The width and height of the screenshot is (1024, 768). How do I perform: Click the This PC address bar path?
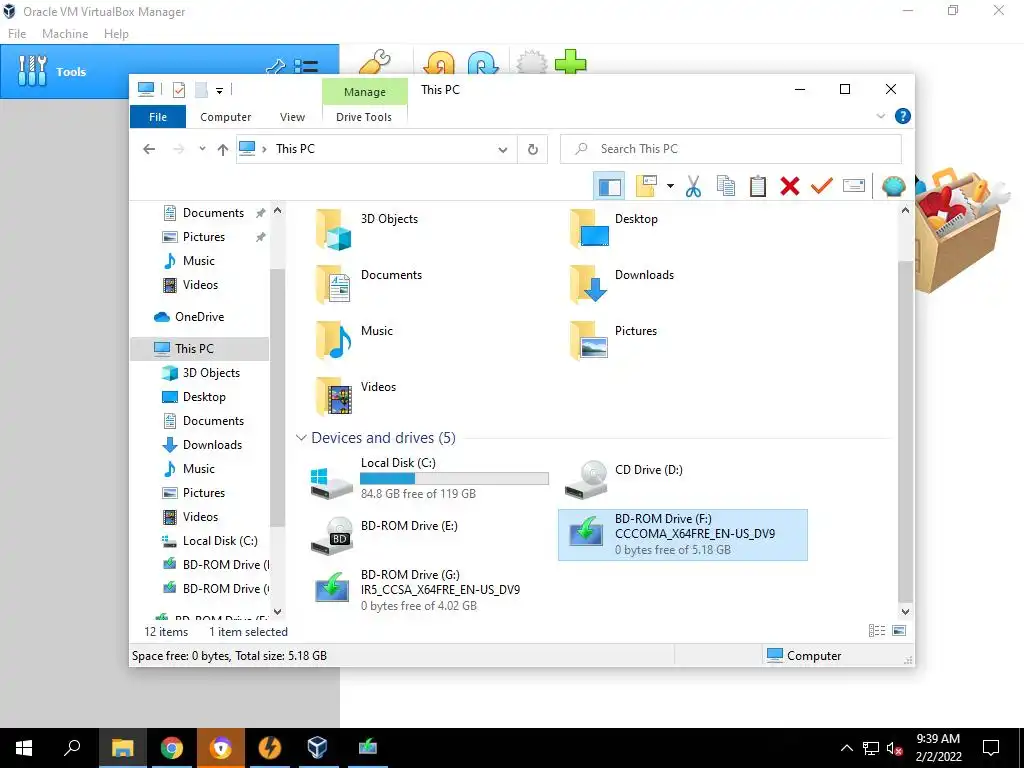[295, 149]
